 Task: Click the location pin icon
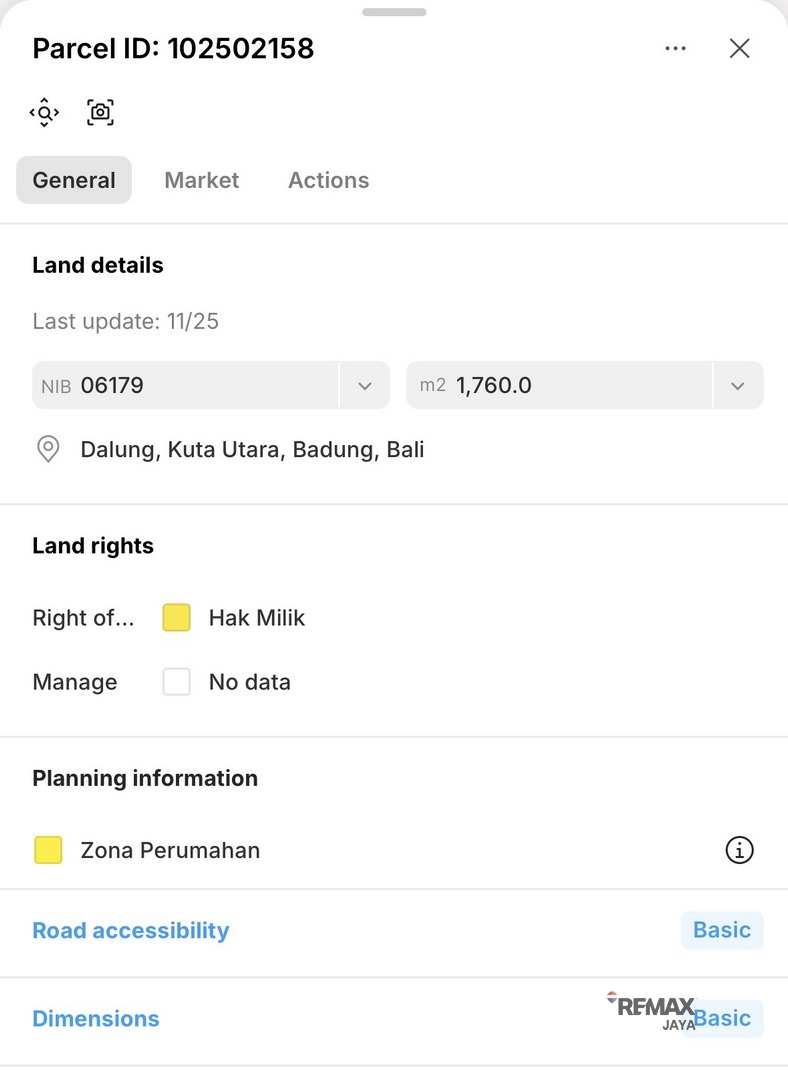48,449
